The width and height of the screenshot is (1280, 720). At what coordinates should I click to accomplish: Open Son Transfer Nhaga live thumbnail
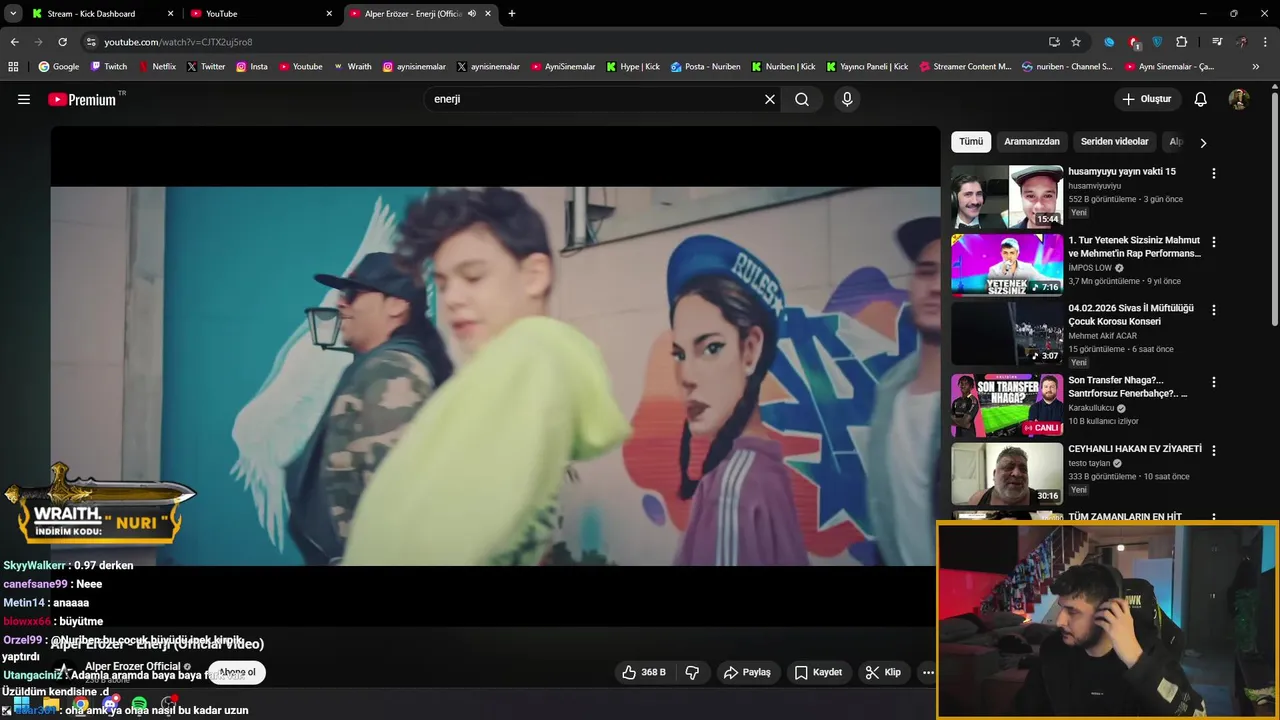tap(1007, 405)
